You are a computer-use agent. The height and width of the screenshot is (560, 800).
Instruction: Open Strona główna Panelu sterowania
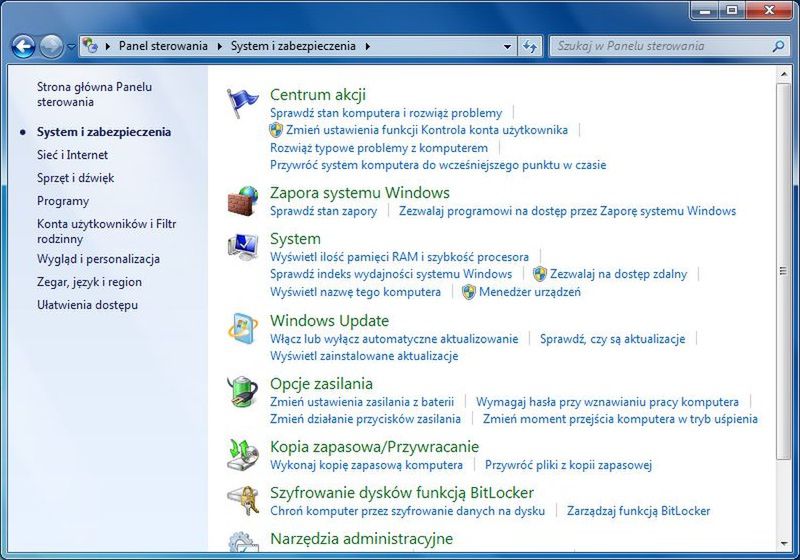tap(94, 94)
